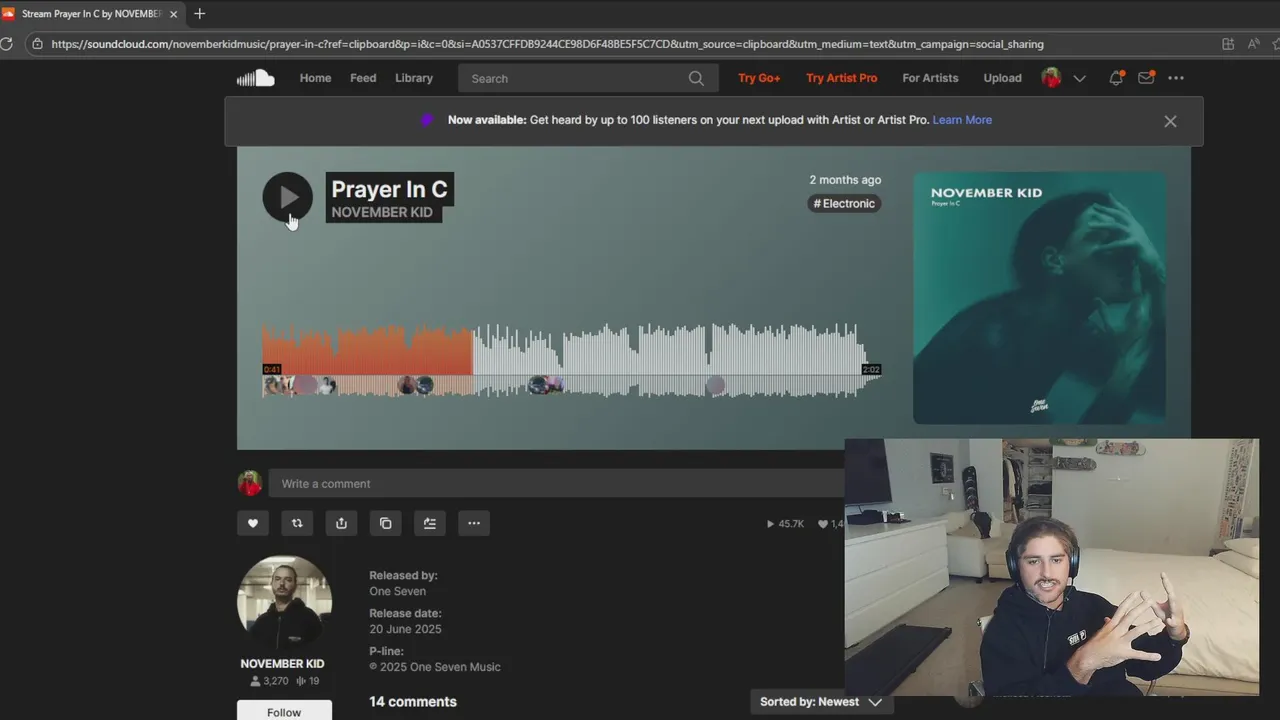This screenshot has height=720, width=1280.
Task: Open November Kid profile picture
Action: pyautogui.click(x=284, y=603)
